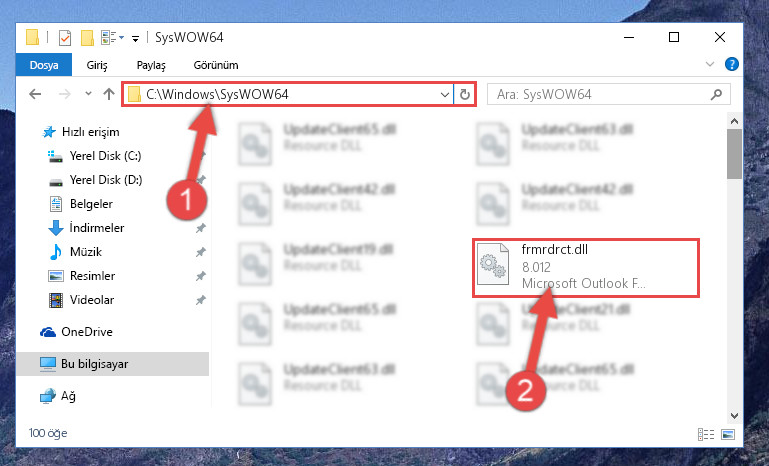This screenshot has width=769, height=466.
Task: Expand the ribbon chevron
Action: tap(710, 64)
